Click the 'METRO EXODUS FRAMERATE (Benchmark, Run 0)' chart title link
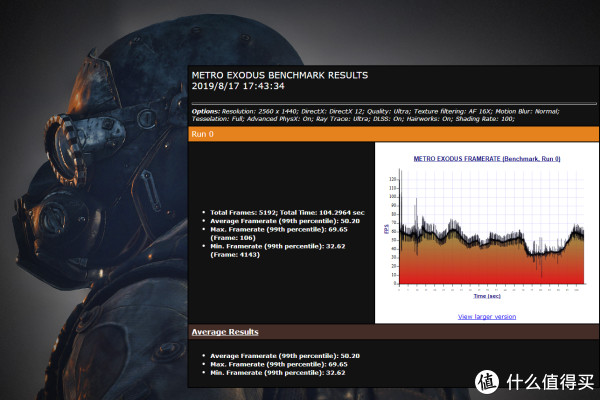Screen dimensions: 600x400 point(487,158)
